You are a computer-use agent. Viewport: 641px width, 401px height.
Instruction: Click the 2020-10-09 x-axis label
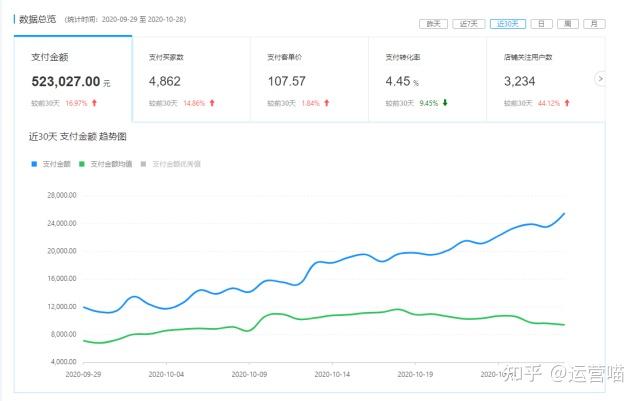click(249, 374)
